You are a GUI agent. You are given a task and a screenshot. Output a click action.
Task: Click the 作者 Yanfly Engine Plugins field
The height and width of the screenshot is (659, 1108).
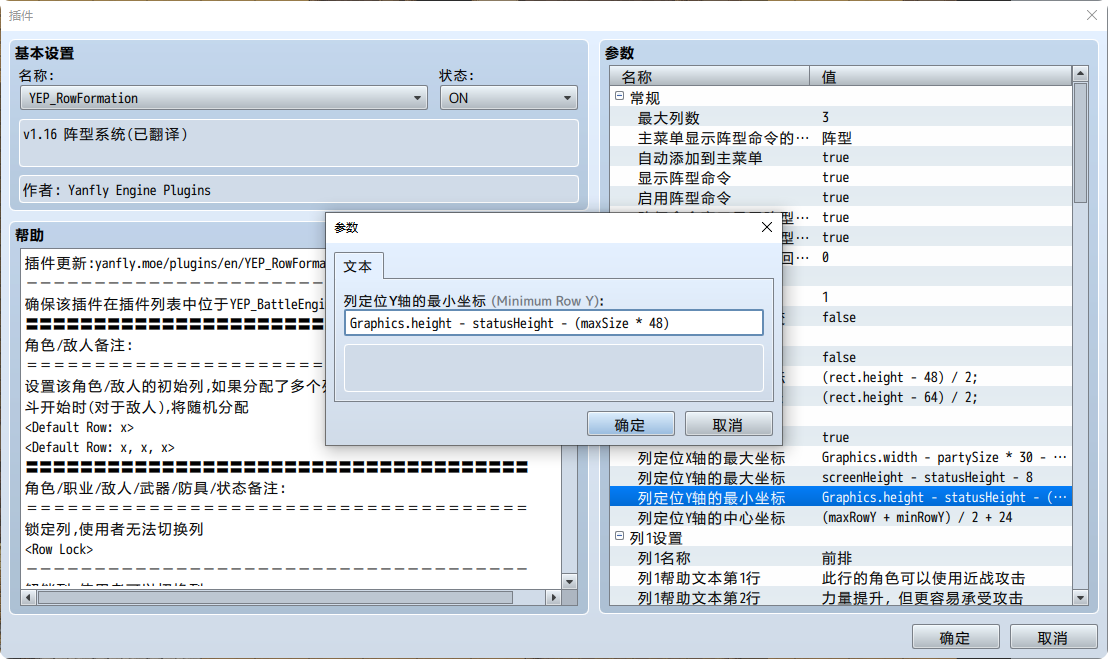tap(299, 189)
